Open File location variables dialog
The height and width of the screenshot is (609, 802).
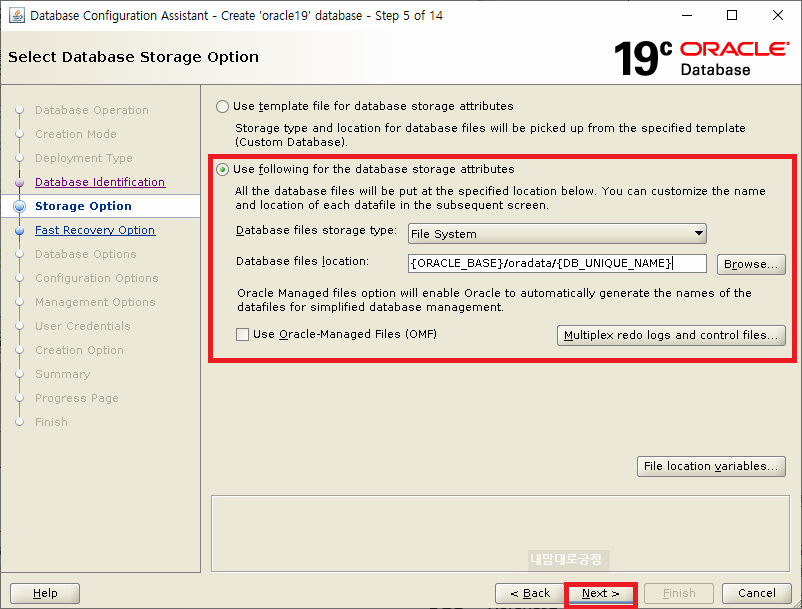pos(711,466)
